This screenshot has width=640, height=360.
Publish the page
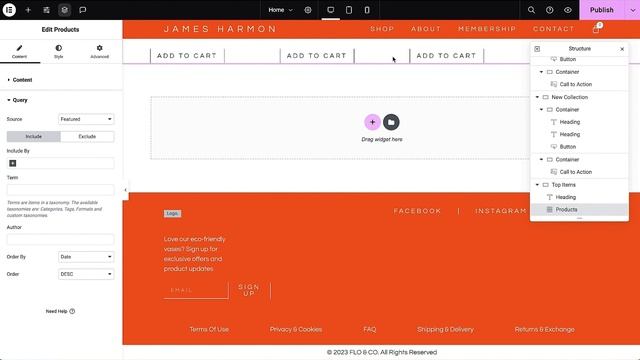click(x=602, y=10)
